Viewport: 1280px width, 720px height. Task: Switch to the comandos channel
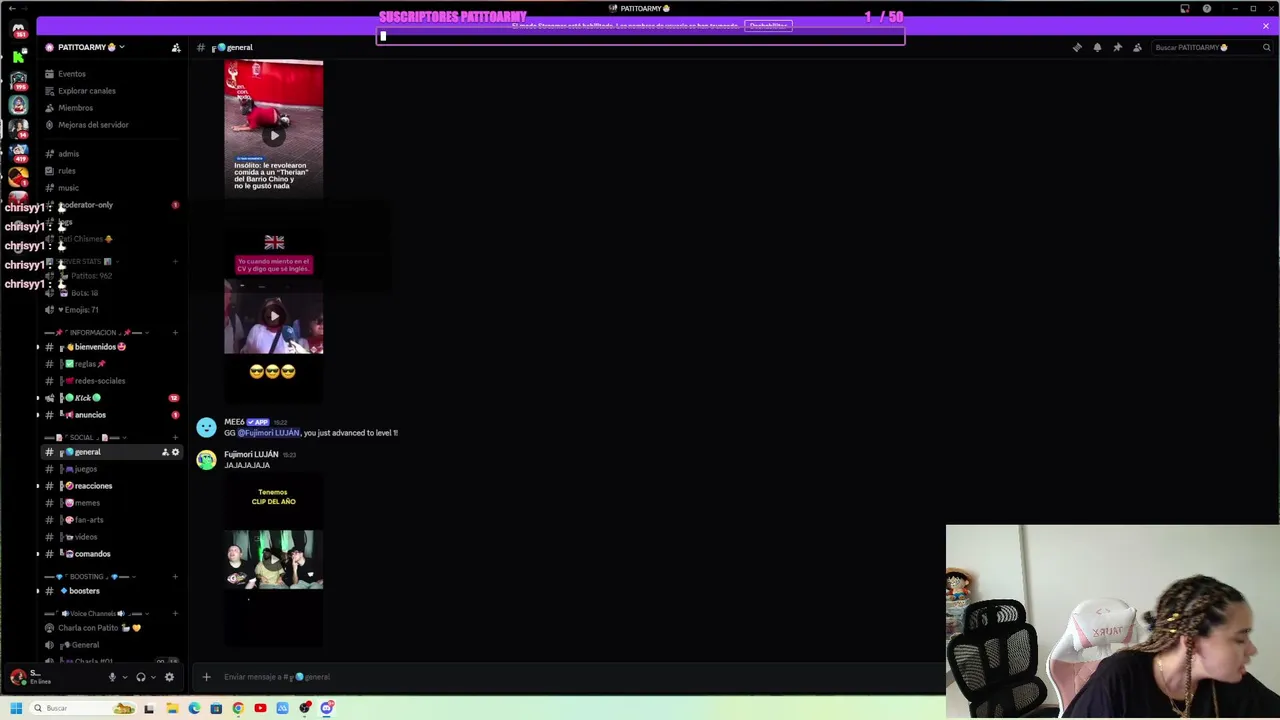(111, 554)
